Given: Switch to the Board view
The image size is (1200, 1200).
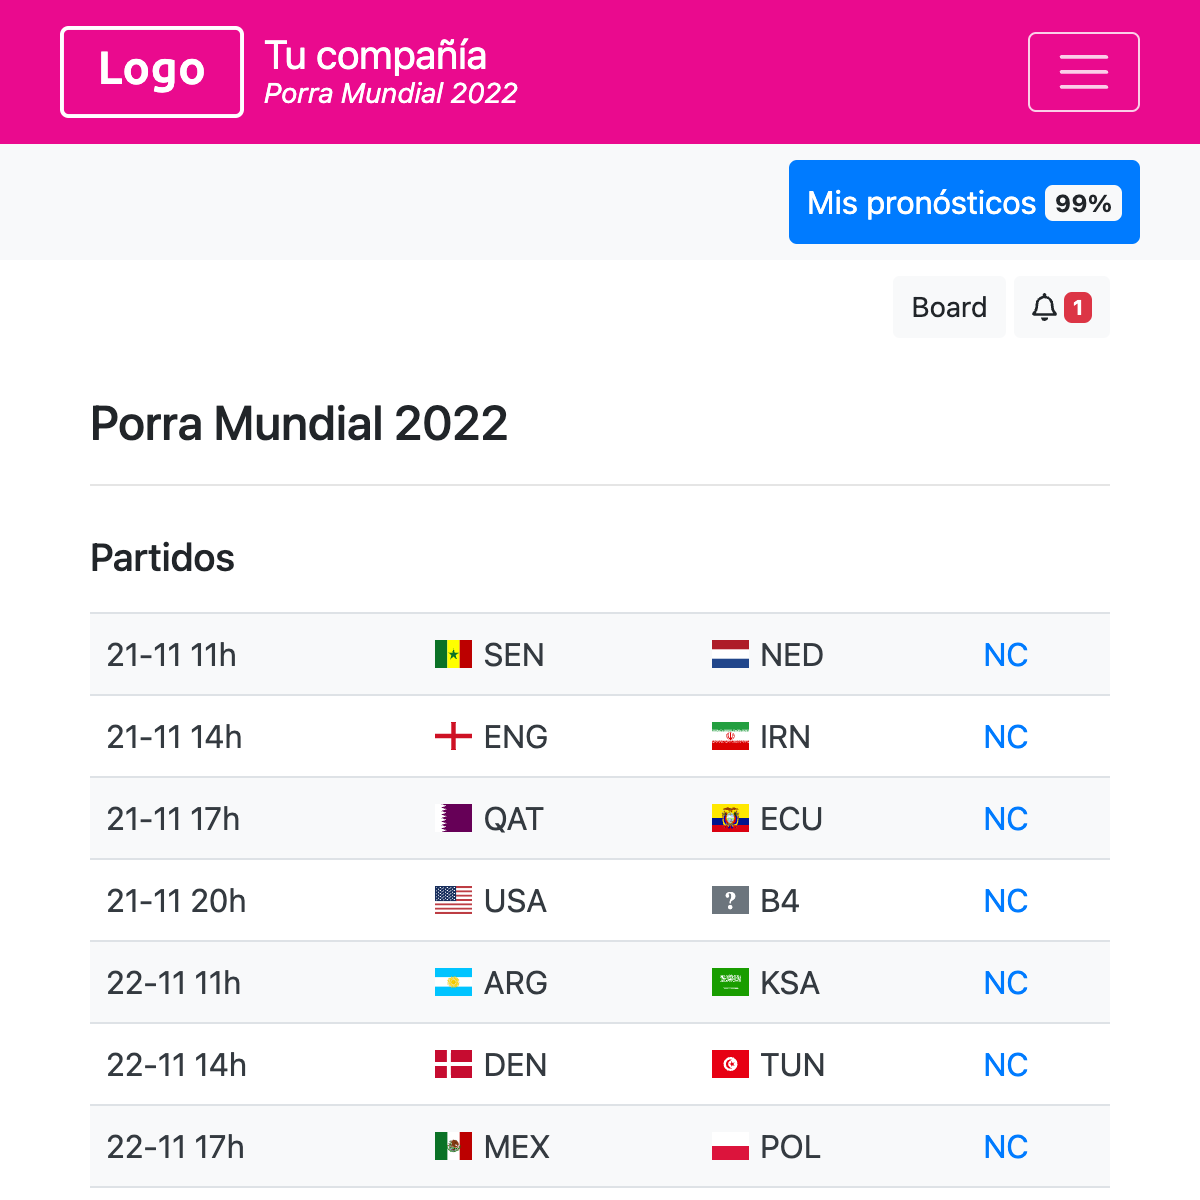Looking at the screenshot, I should pyautogui.click(x=948, y=307).
